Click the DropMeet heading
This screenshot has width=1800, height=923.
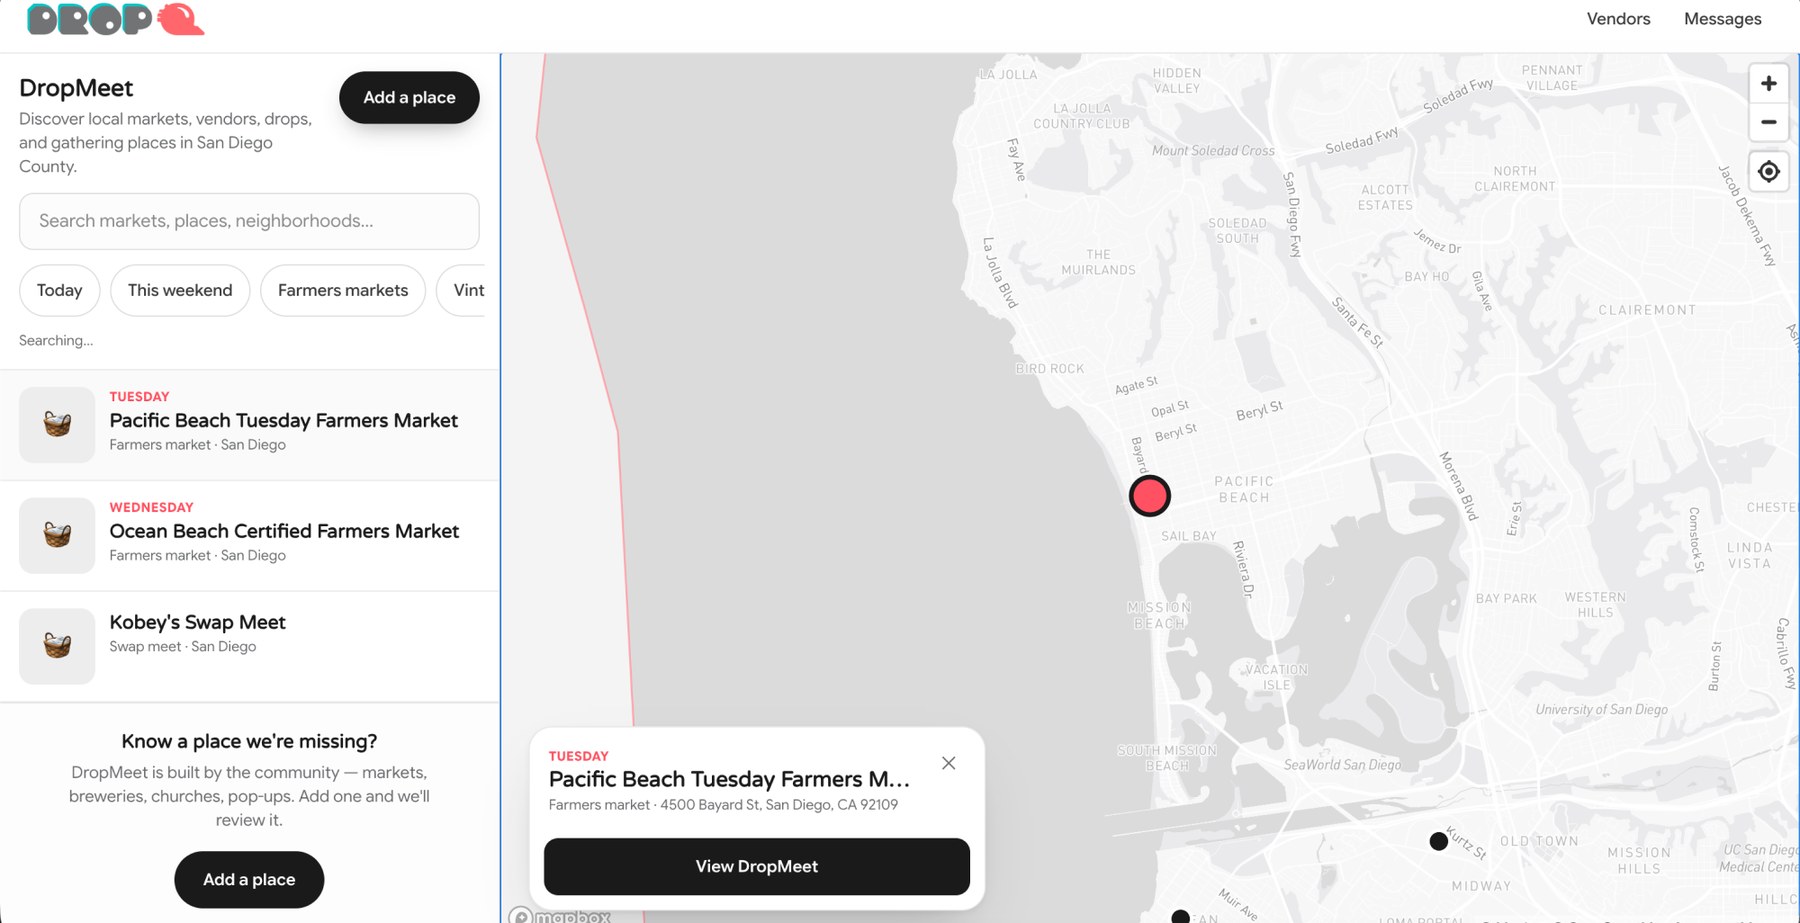[76, 88]
